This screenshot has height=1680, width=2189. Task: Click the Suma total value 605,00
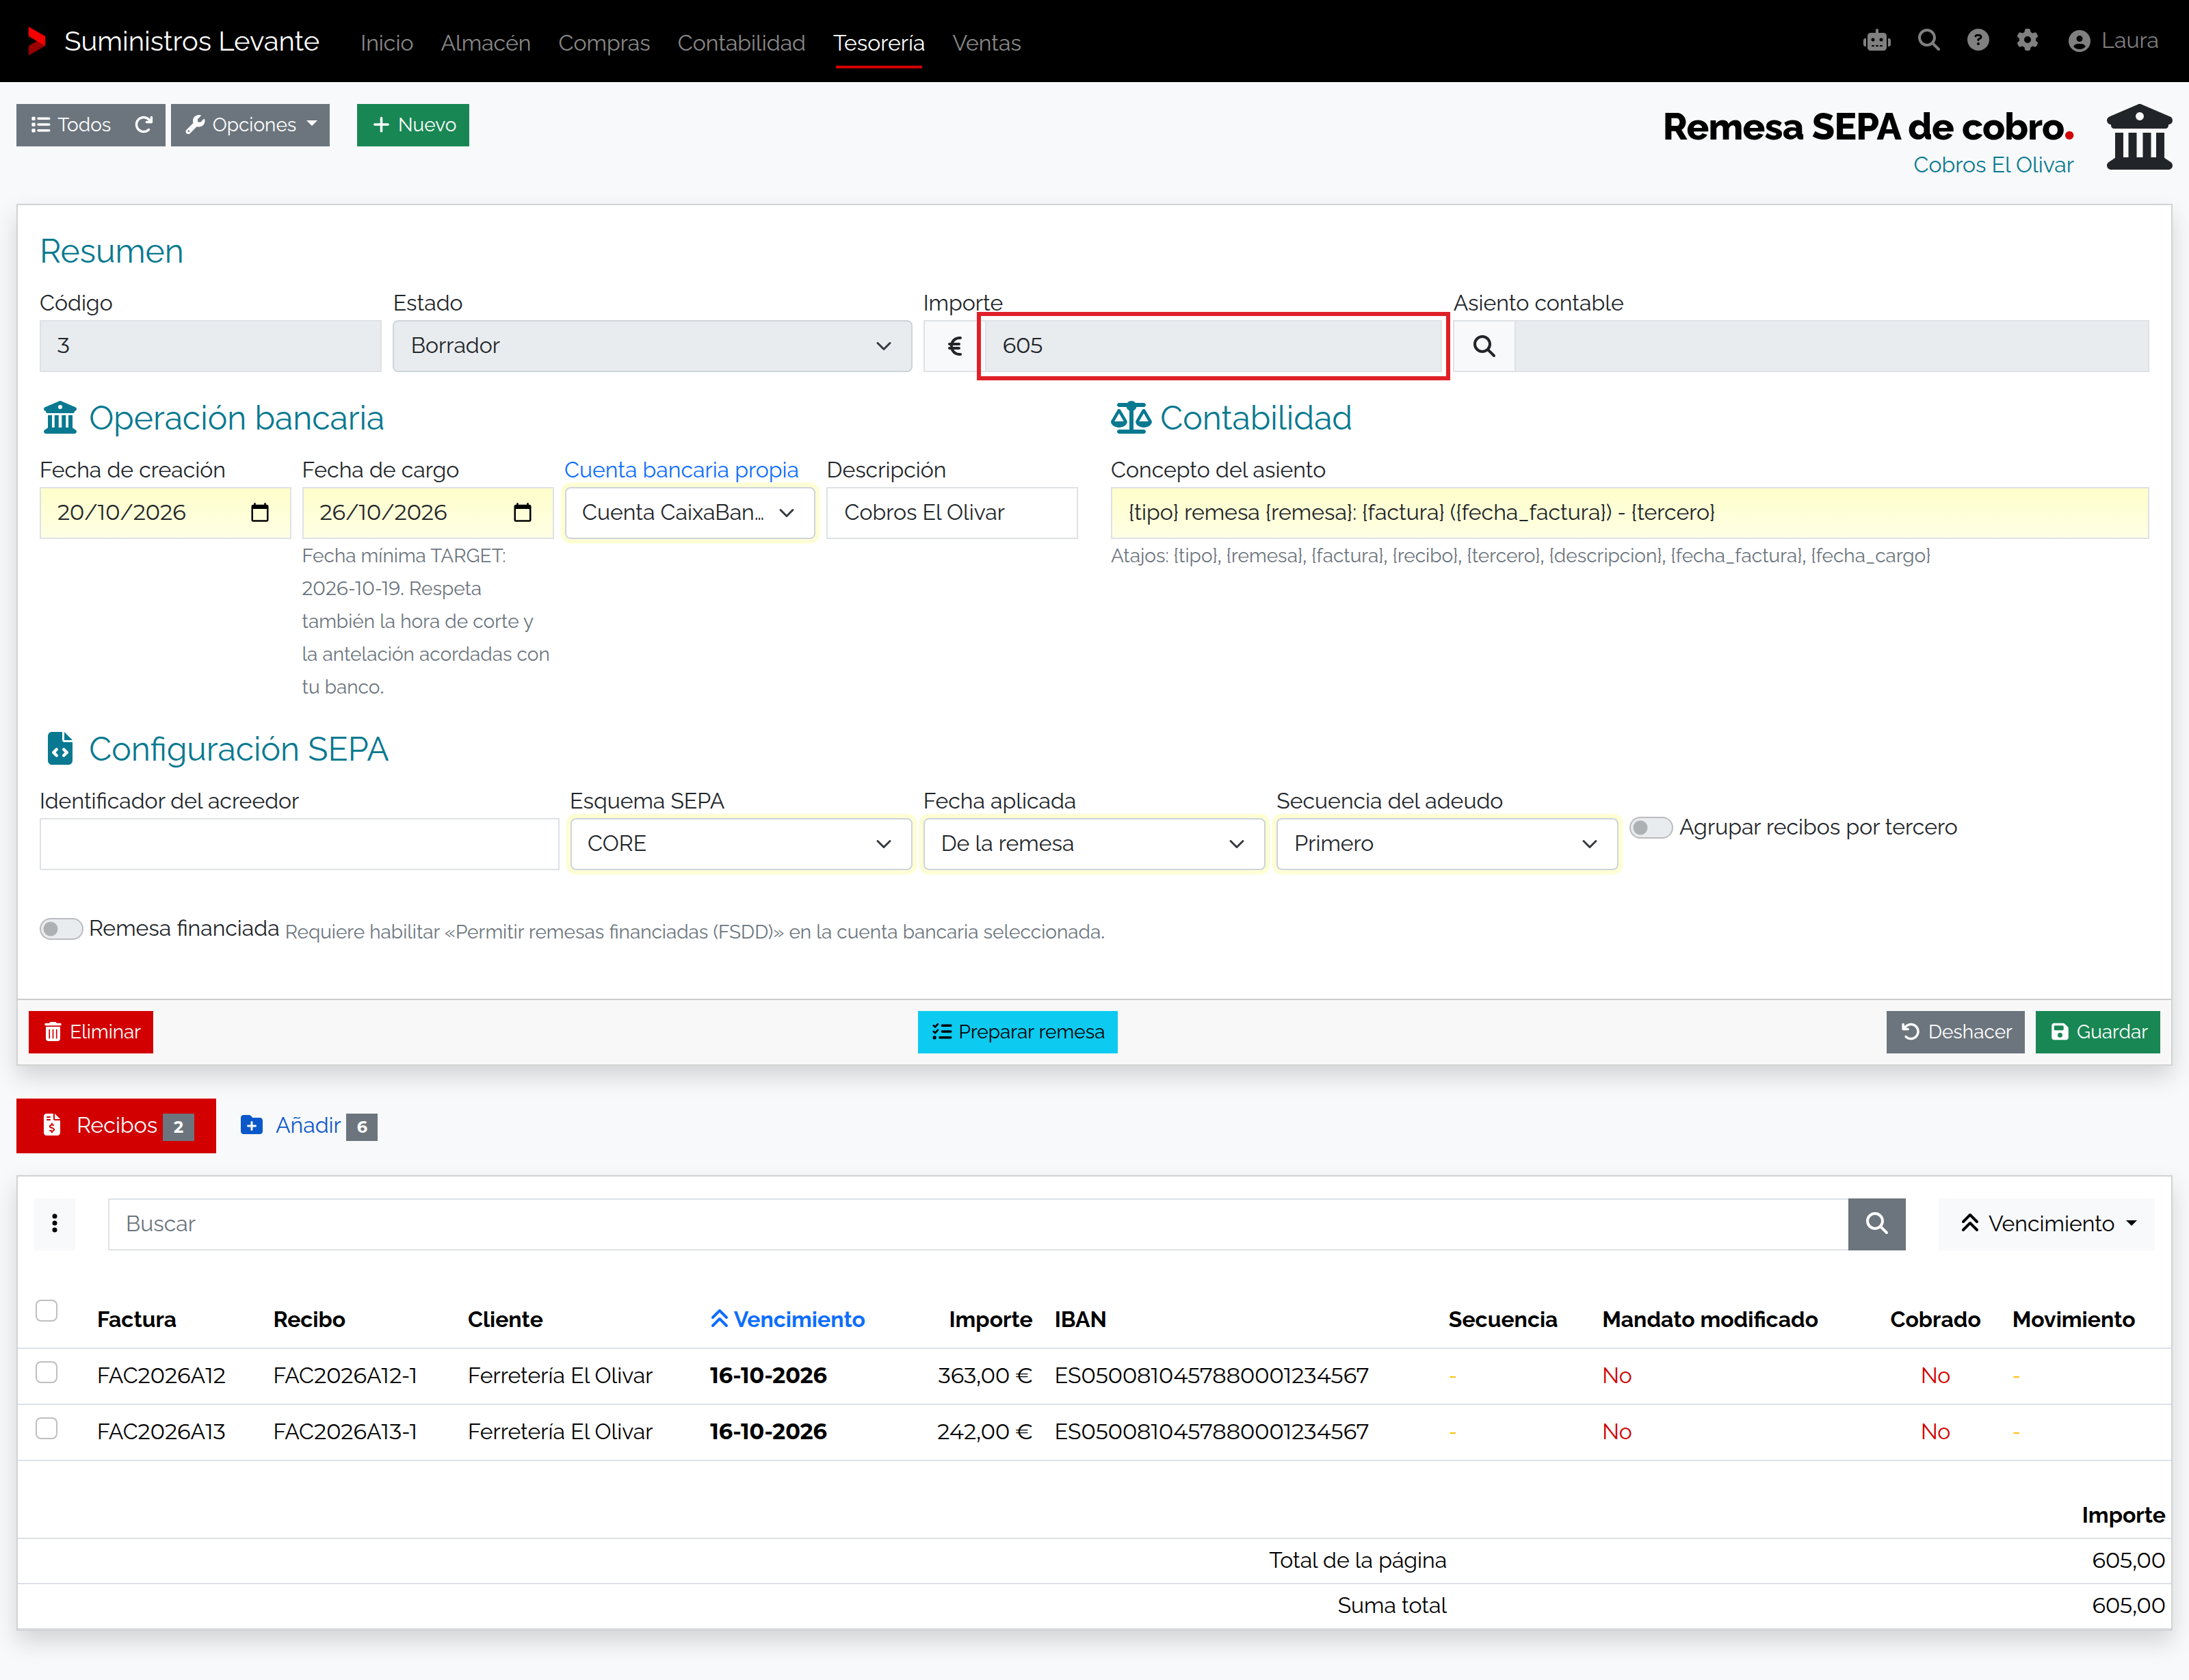point(2127,1606)
